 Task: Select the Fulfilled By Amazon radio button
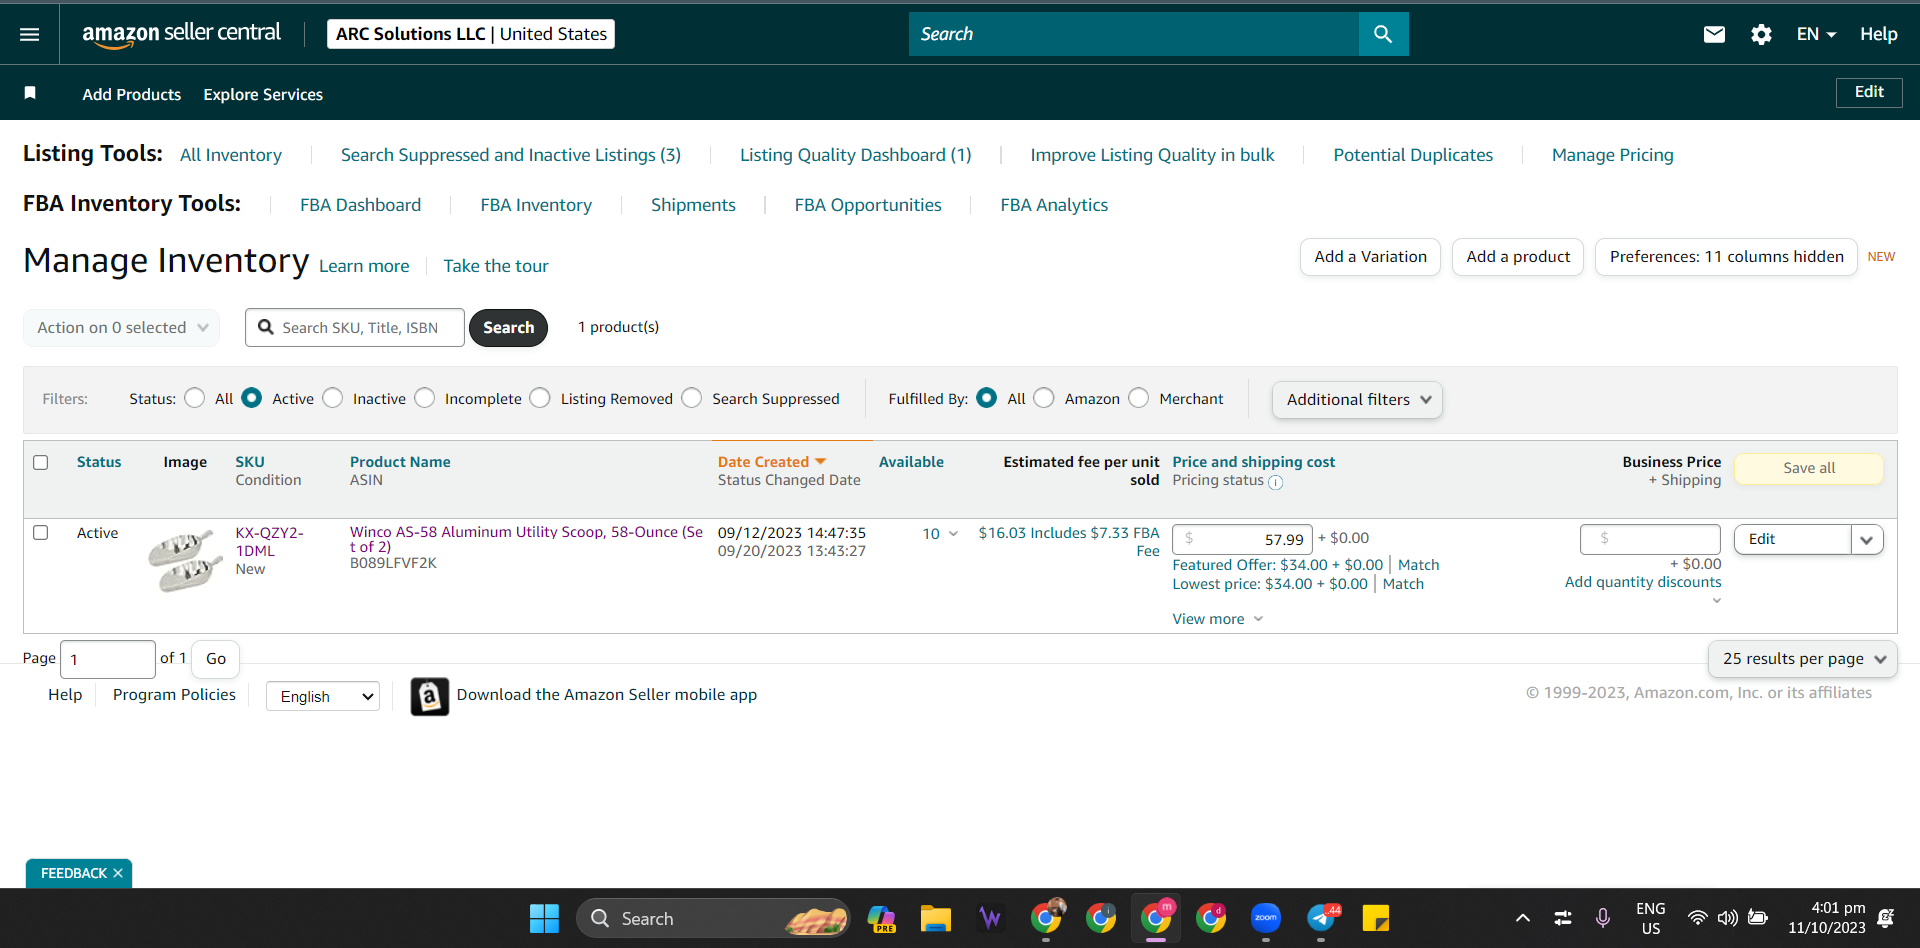(1044, 398)
